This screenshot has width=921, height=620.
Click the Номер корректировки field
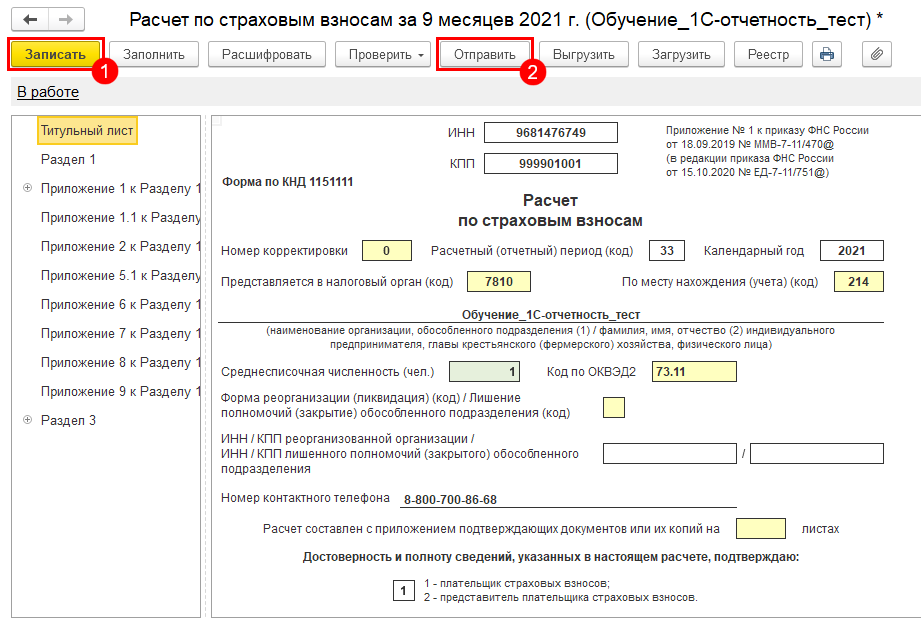[x=387, y=251]
